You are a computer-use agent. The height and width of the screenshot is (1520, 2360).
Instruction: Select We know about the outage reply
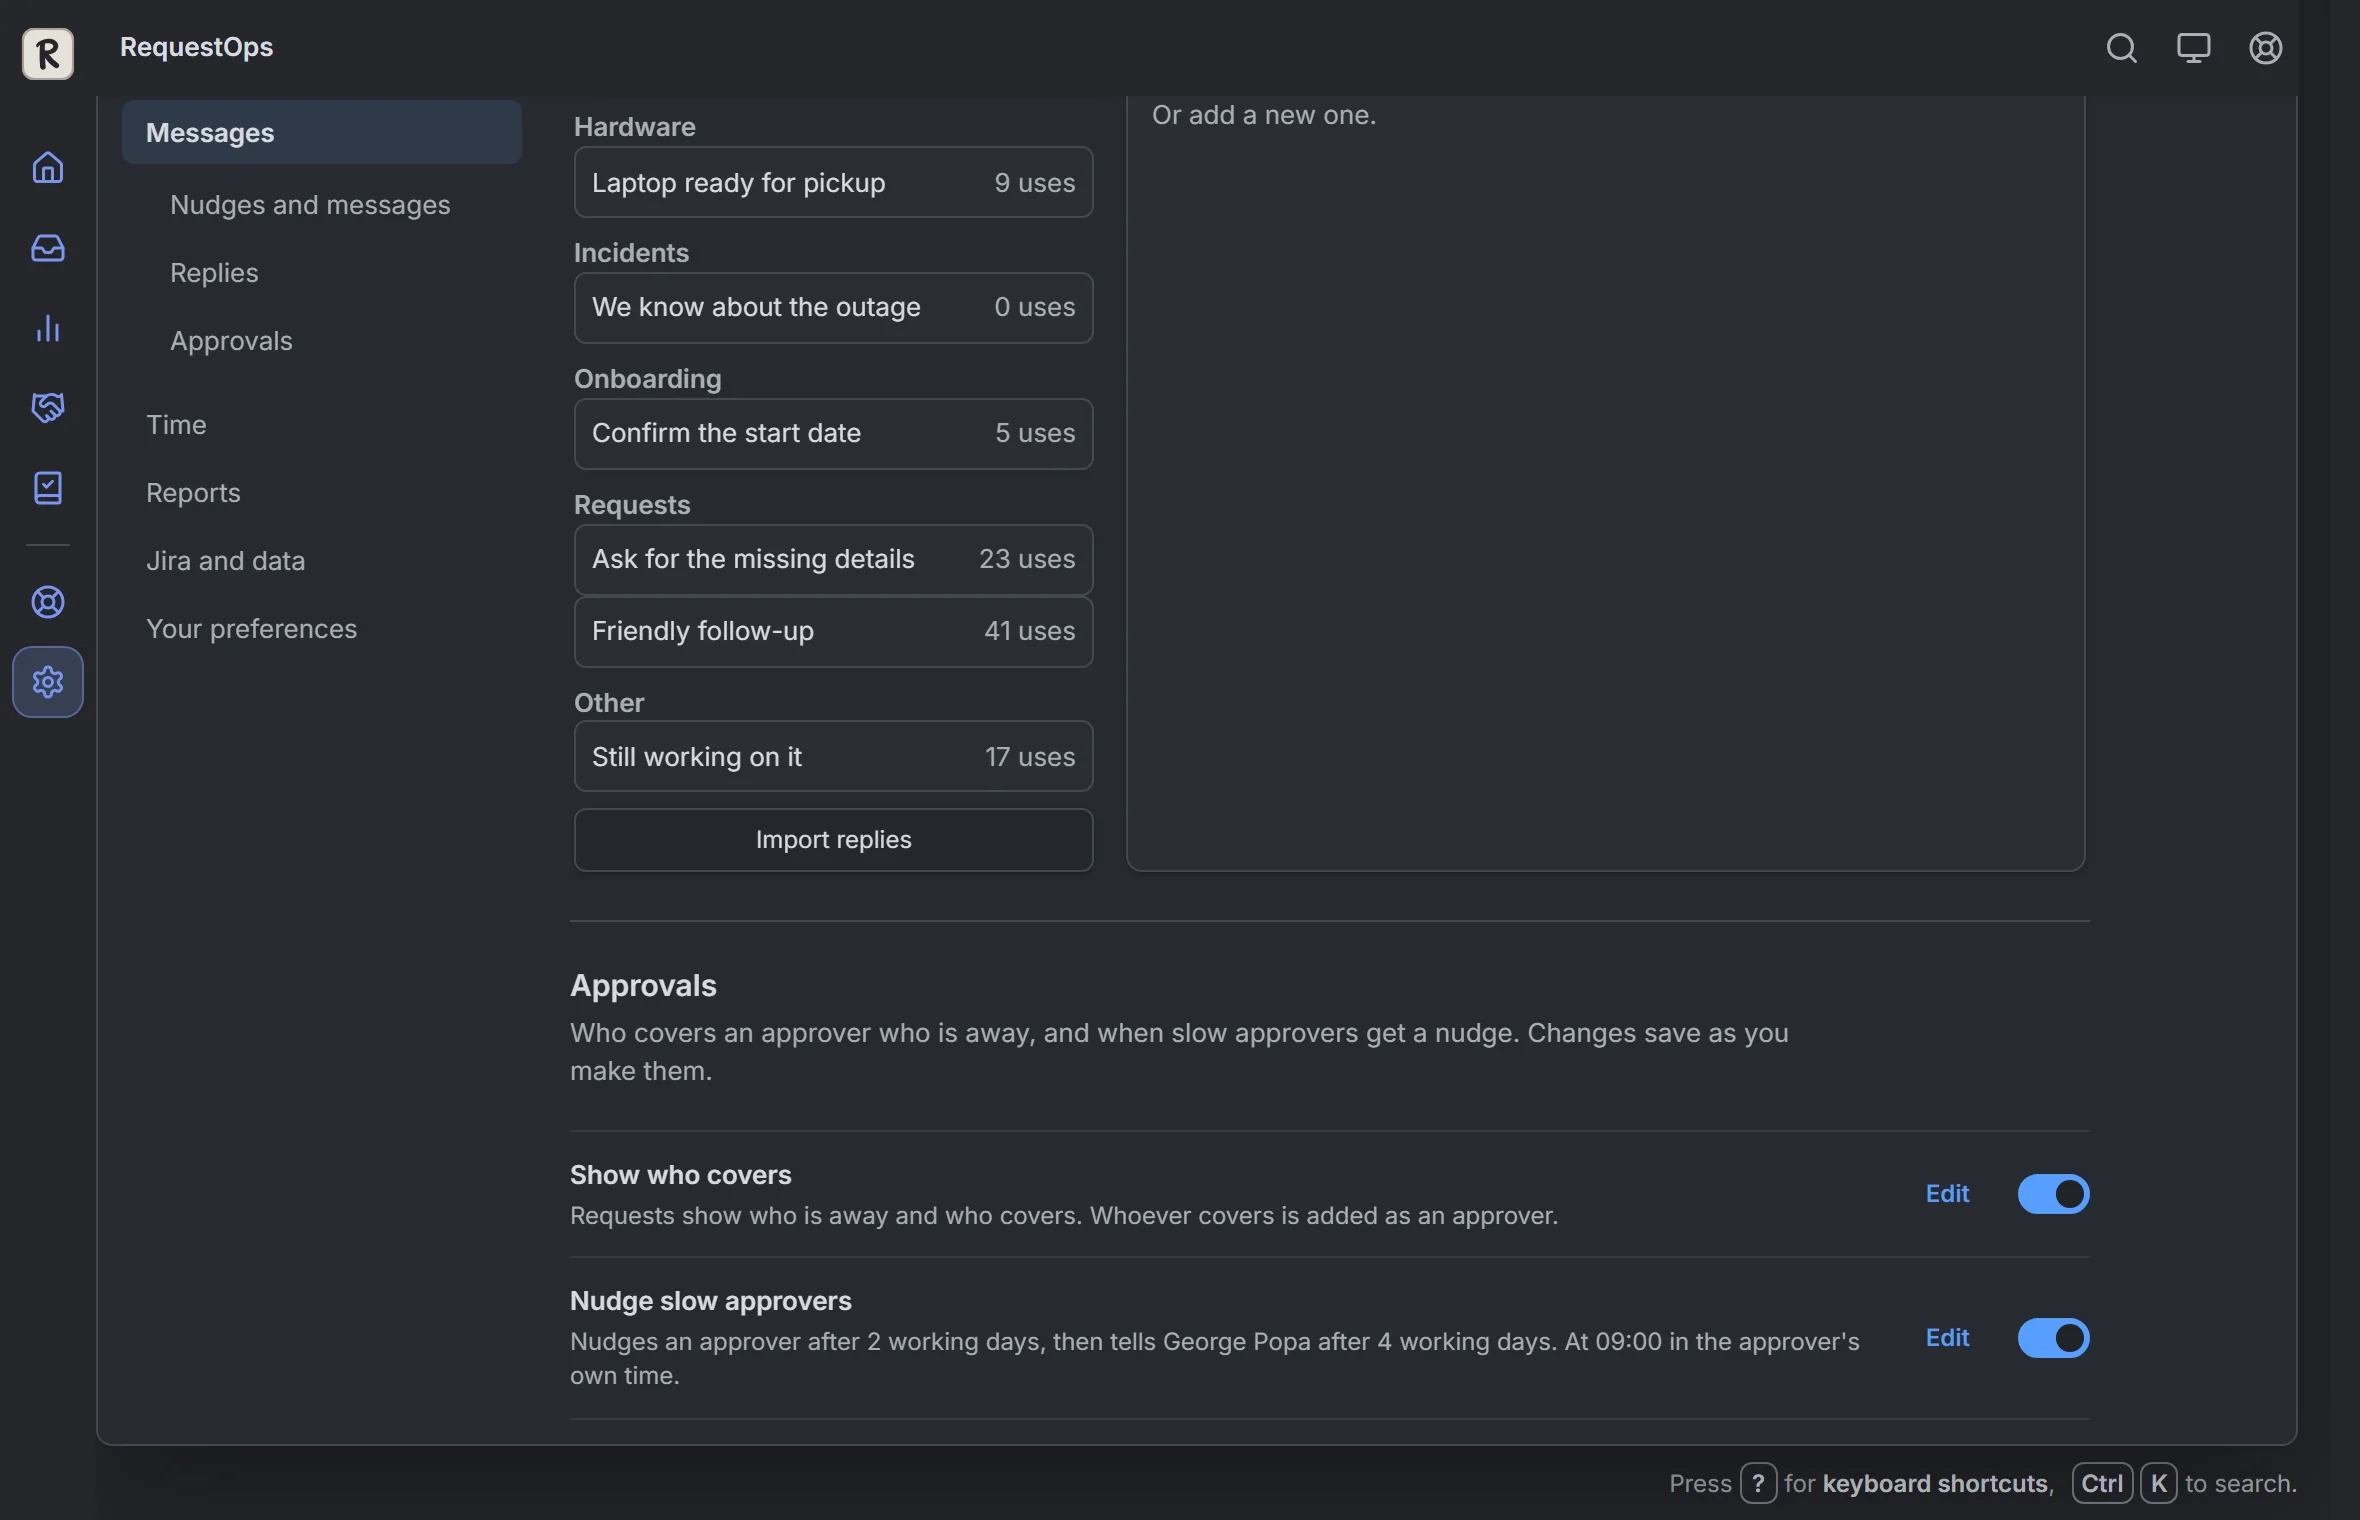833,307
